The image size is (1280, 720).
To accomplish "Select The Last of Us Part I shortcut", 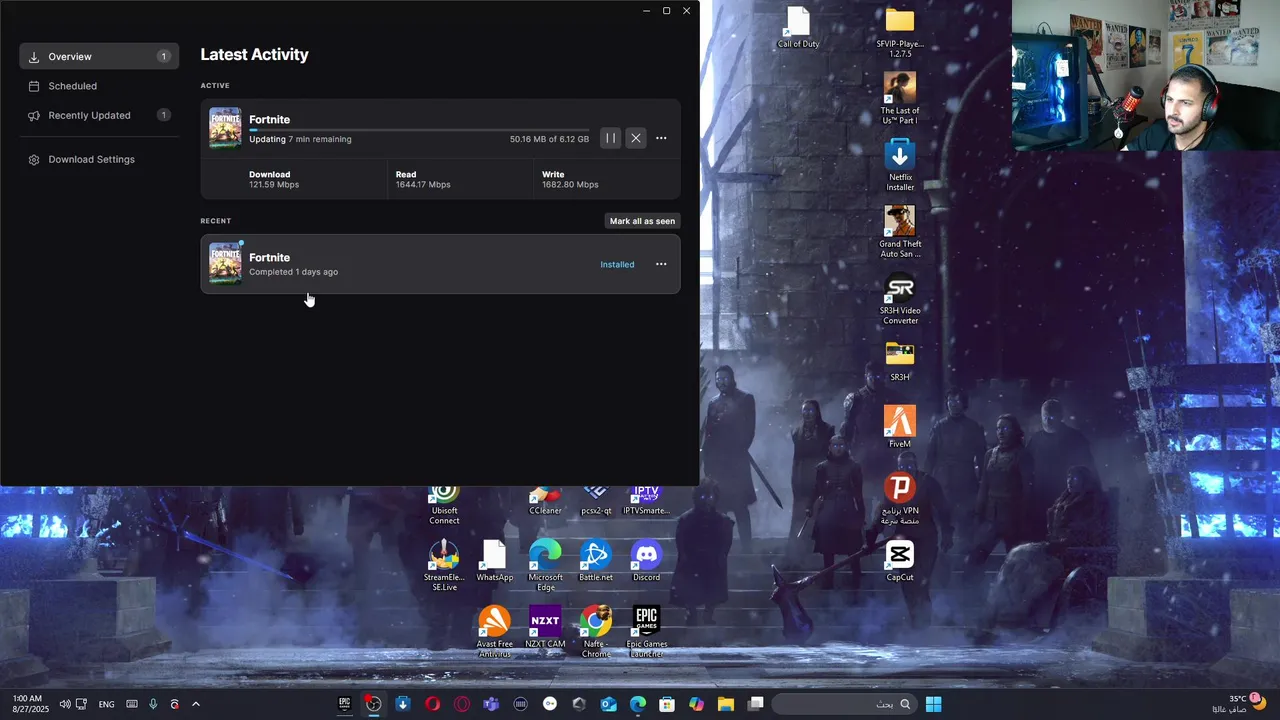I will point(900,99).
